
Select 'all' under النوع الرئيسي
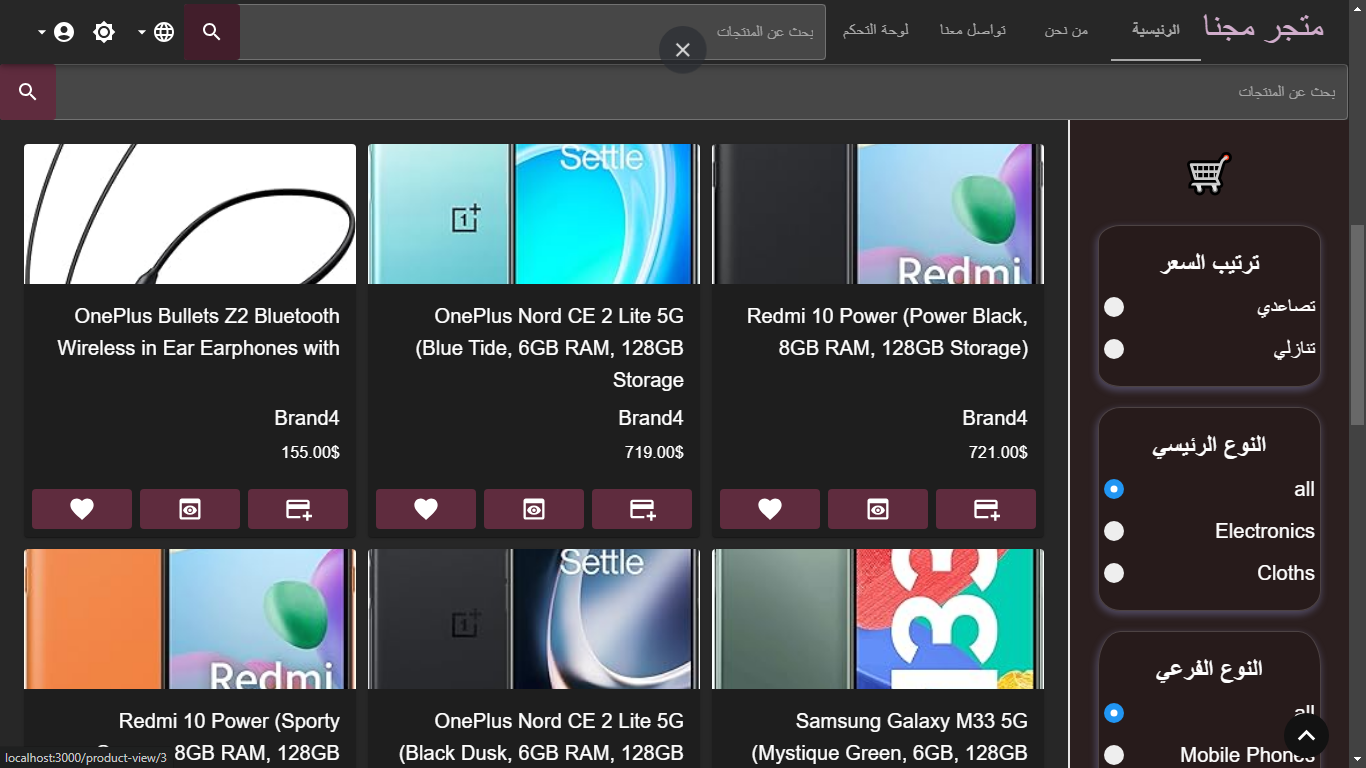pos(1114,489)
